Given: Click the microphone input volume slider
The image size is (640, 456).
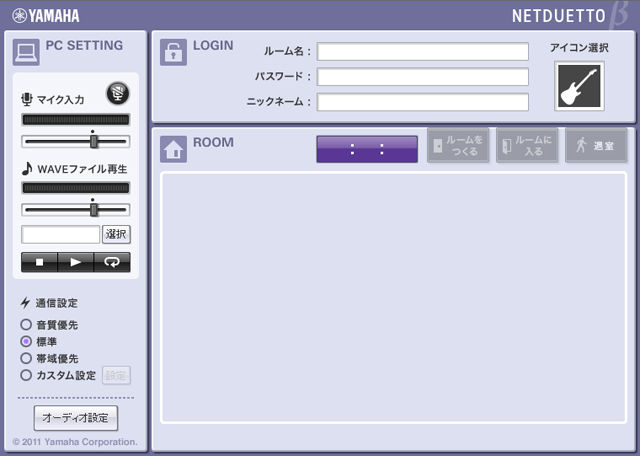Looking at the screenshot, I should 76,141.
